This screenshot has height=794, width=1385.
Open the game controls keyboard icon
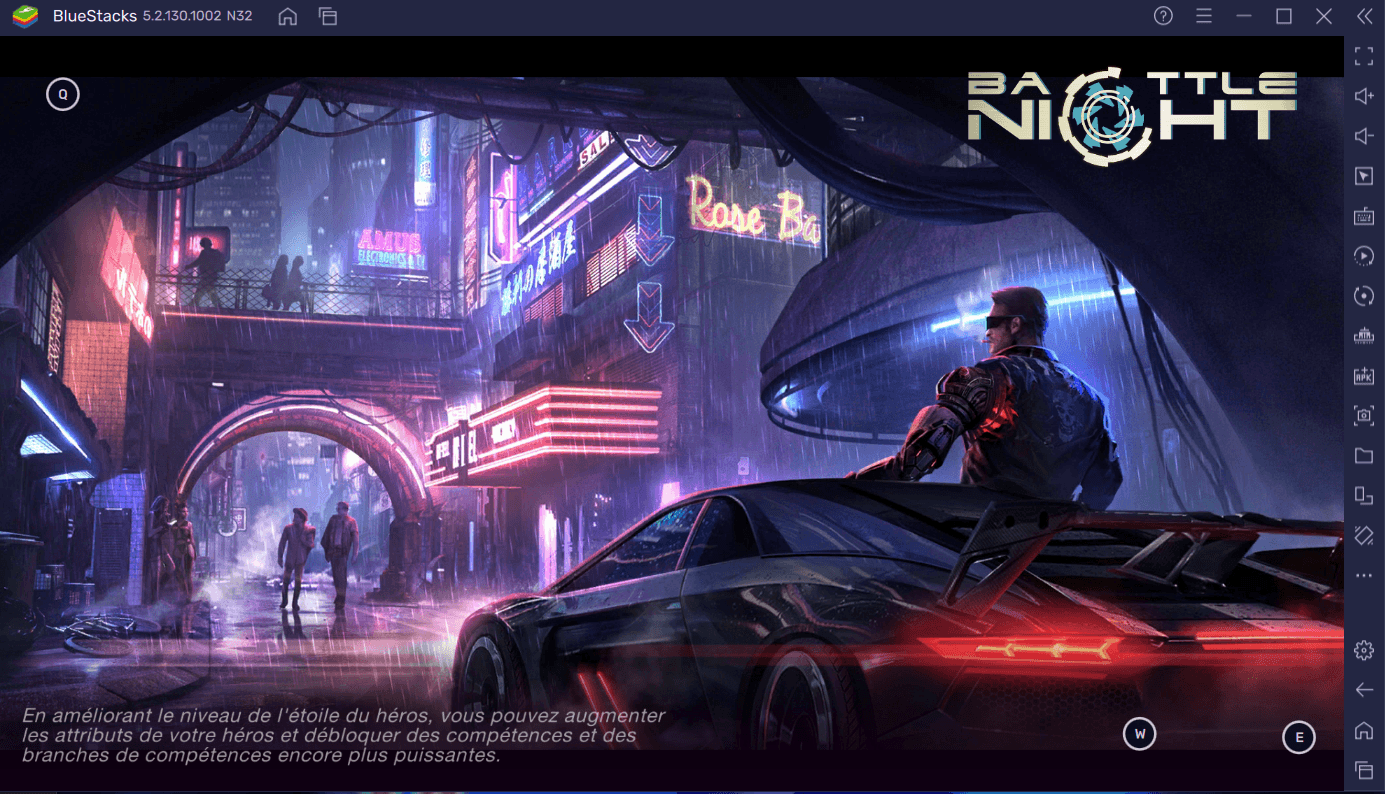coord(1364,216)
